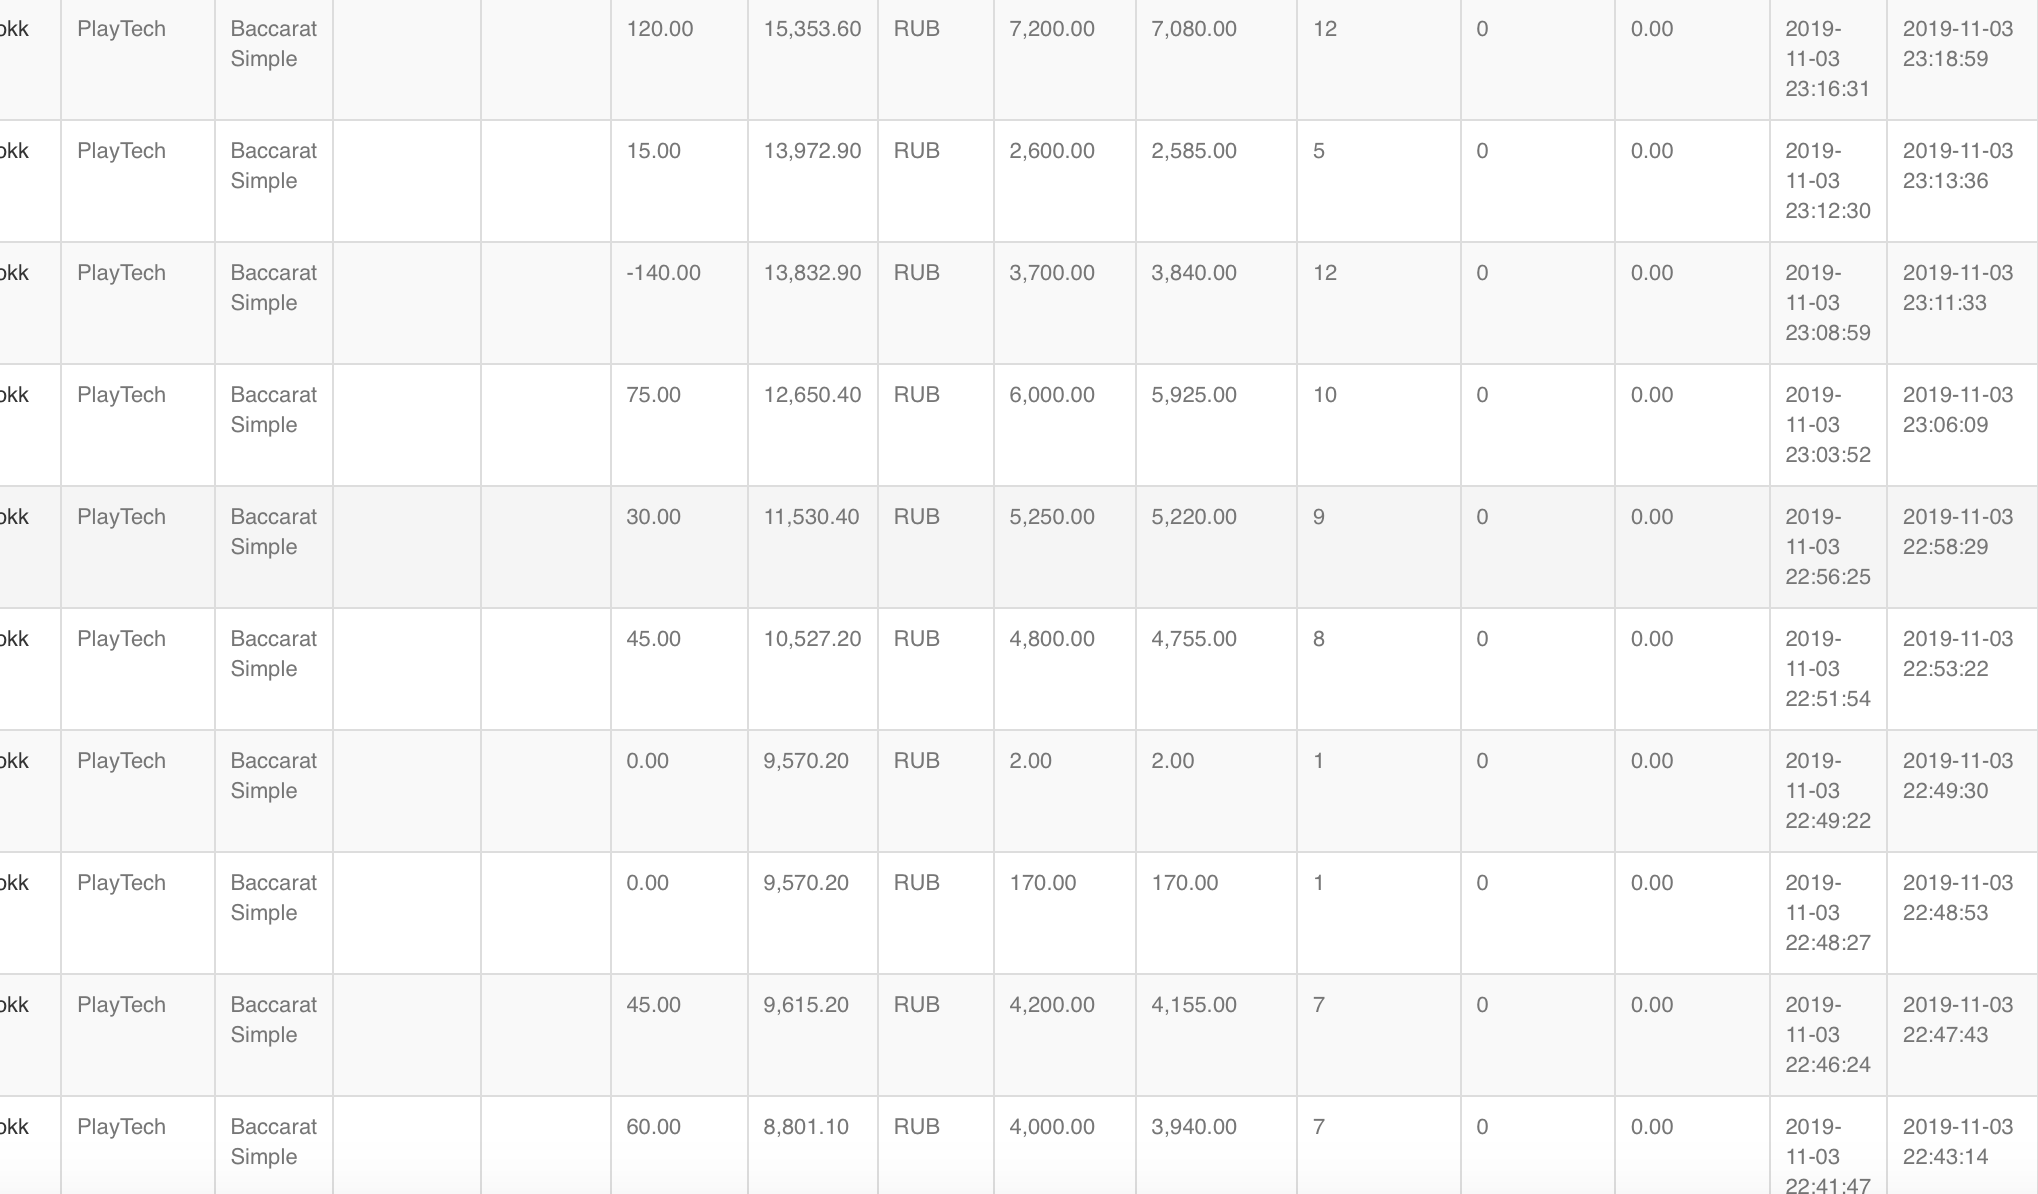This screenshot has height=1194, width=2038.
Task: Click the 15,353.60 balance cell
Action: coord(812,29)
